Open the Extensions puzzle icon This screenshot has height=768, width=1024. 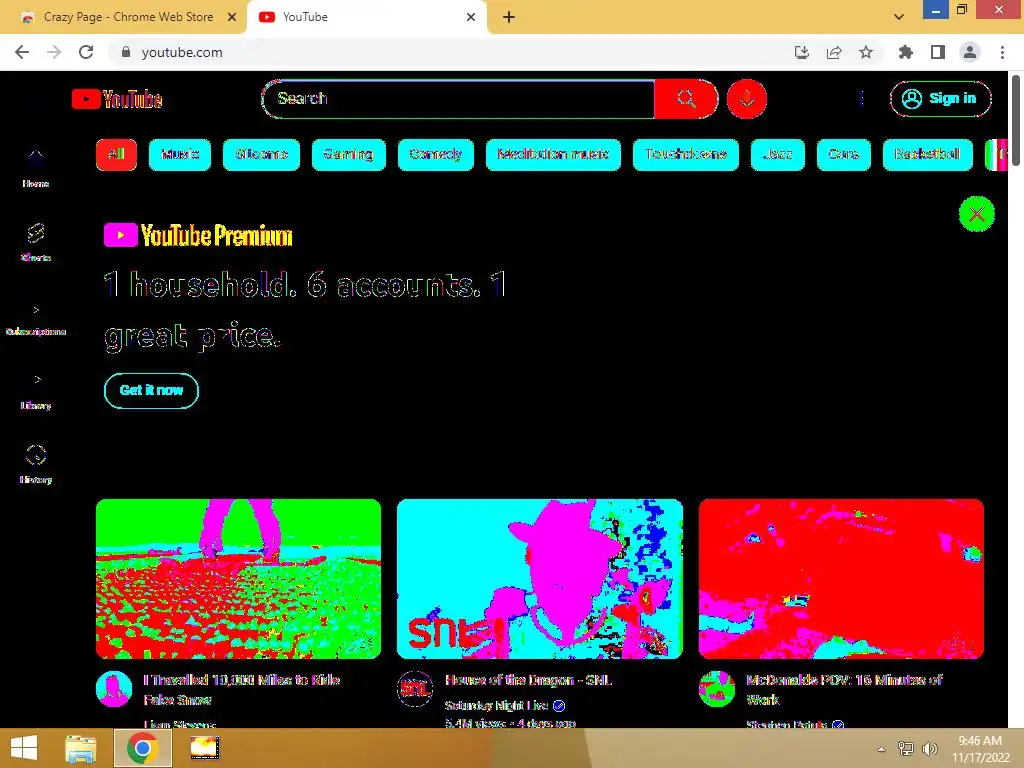906,52
